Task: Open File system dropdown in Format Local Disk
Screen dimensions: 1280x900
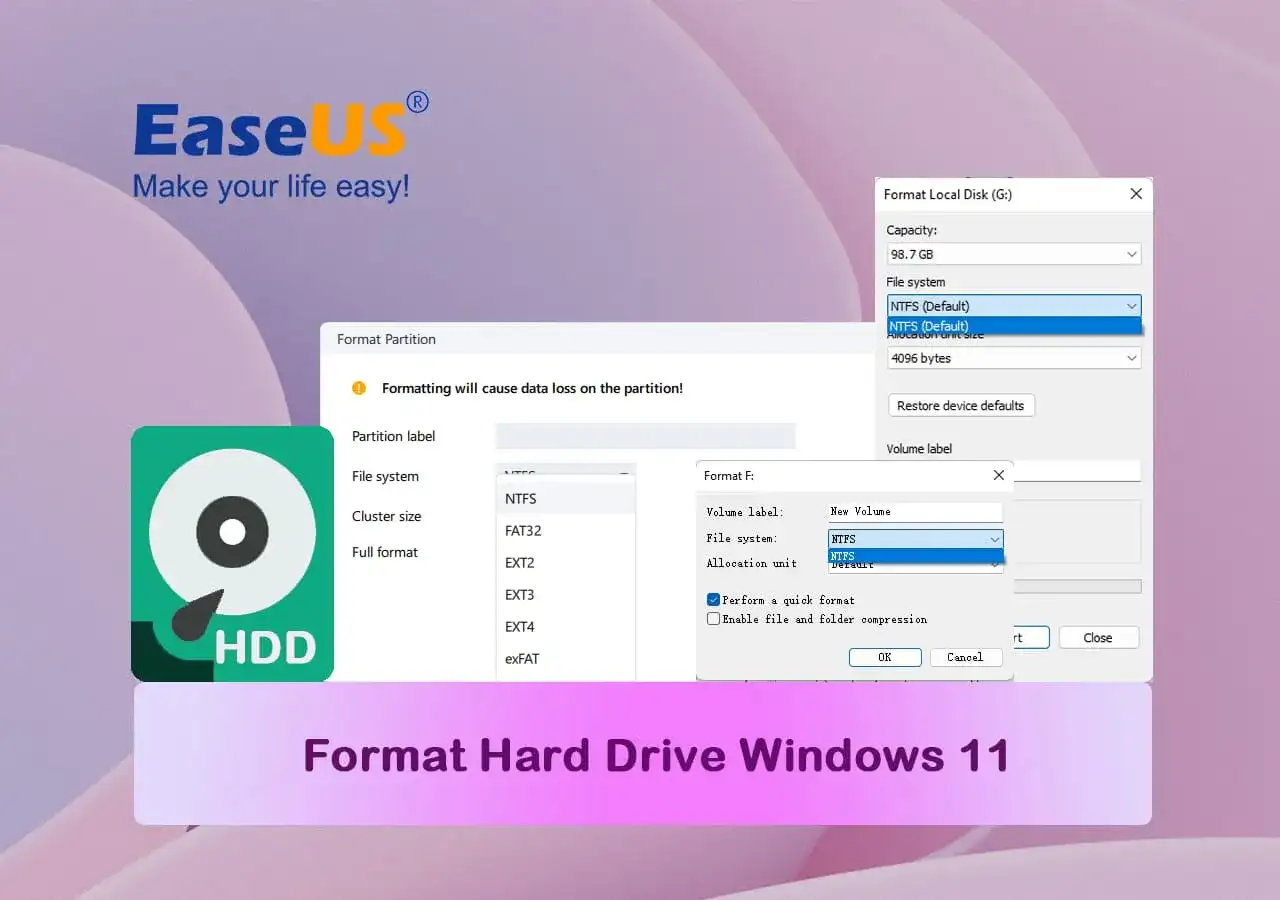Action: (1014, 306)
